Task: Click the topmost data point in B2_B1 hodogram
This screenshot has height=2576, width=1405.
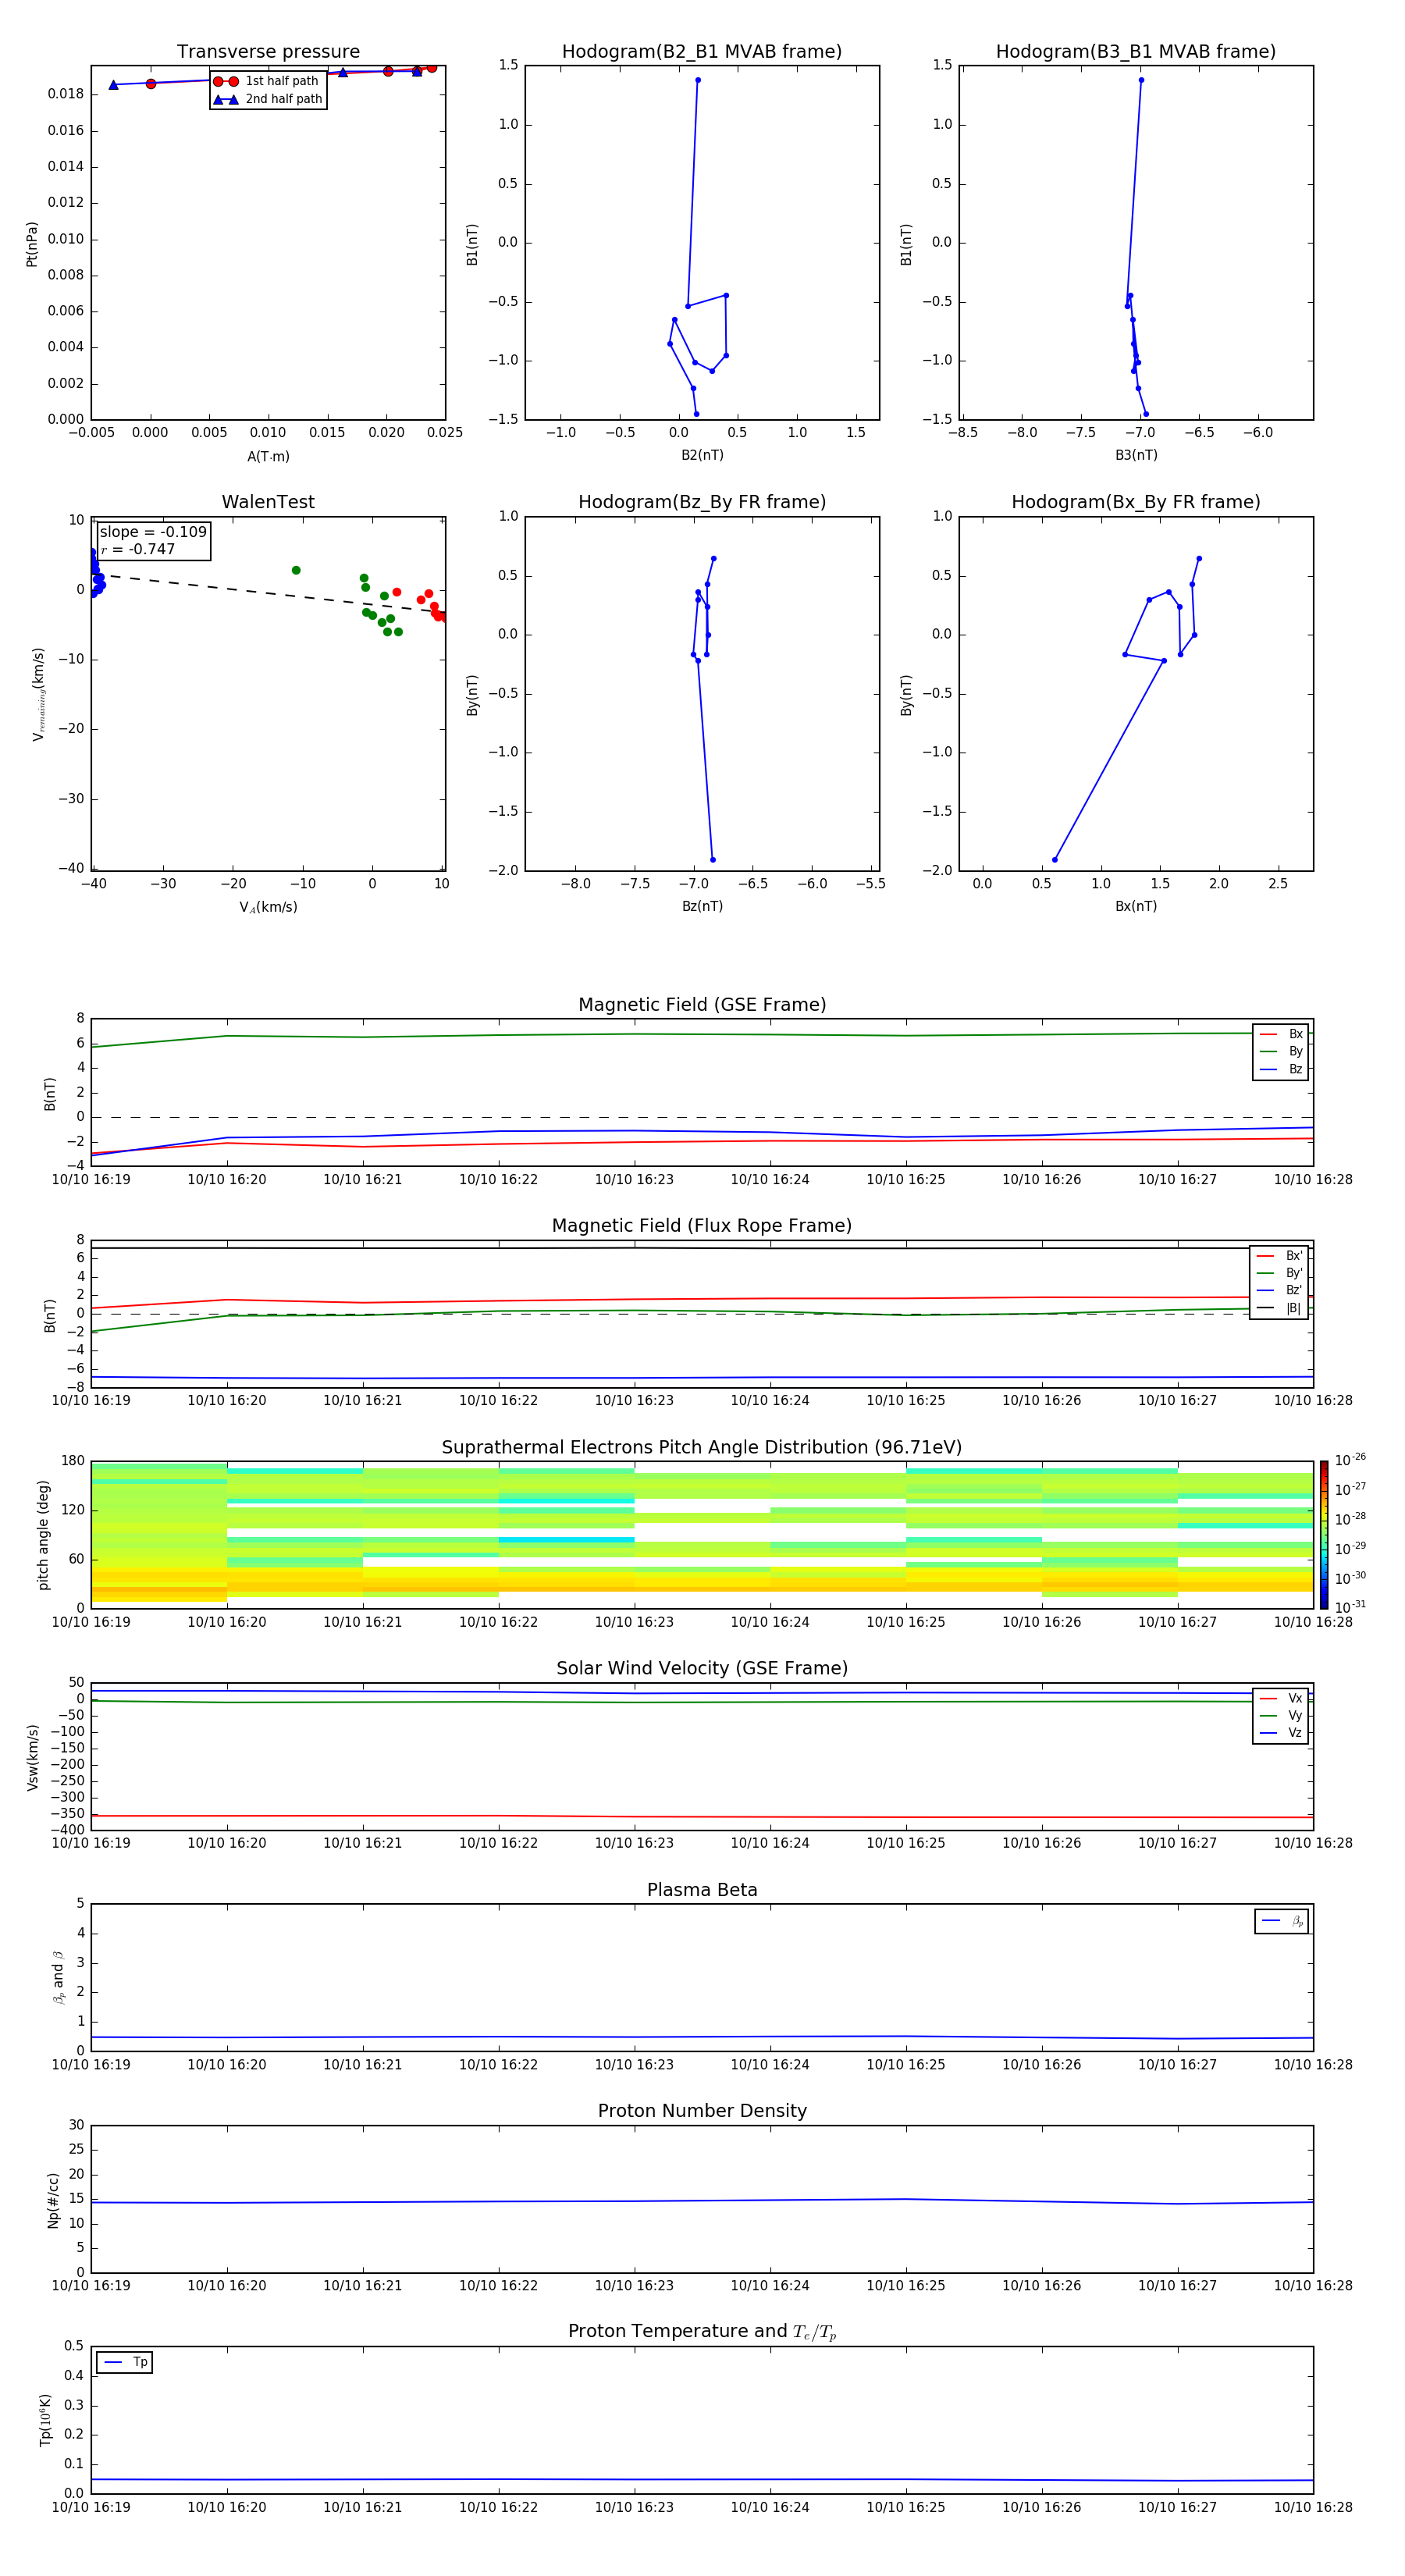Action: point(698,80)
